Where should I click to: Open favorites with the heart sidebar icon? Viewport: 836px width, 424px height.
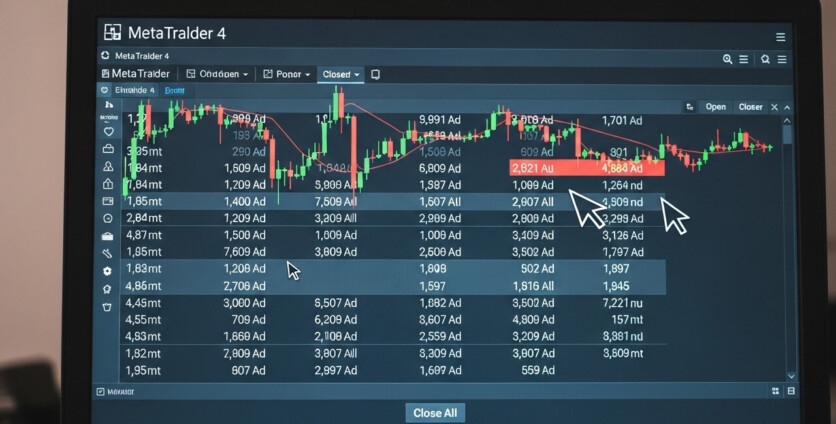(x=108, y=131)
